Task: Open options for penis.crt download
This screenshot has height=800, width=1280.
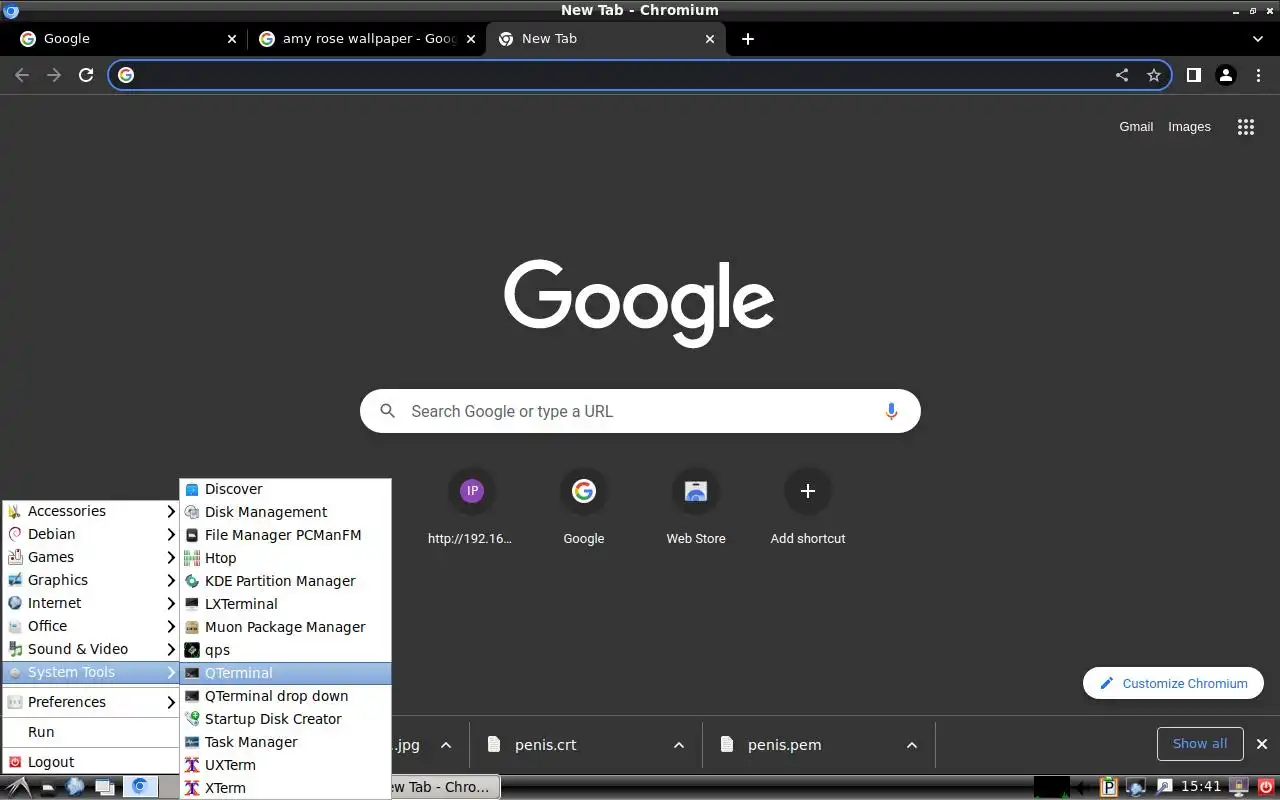Action: [679, 745]
